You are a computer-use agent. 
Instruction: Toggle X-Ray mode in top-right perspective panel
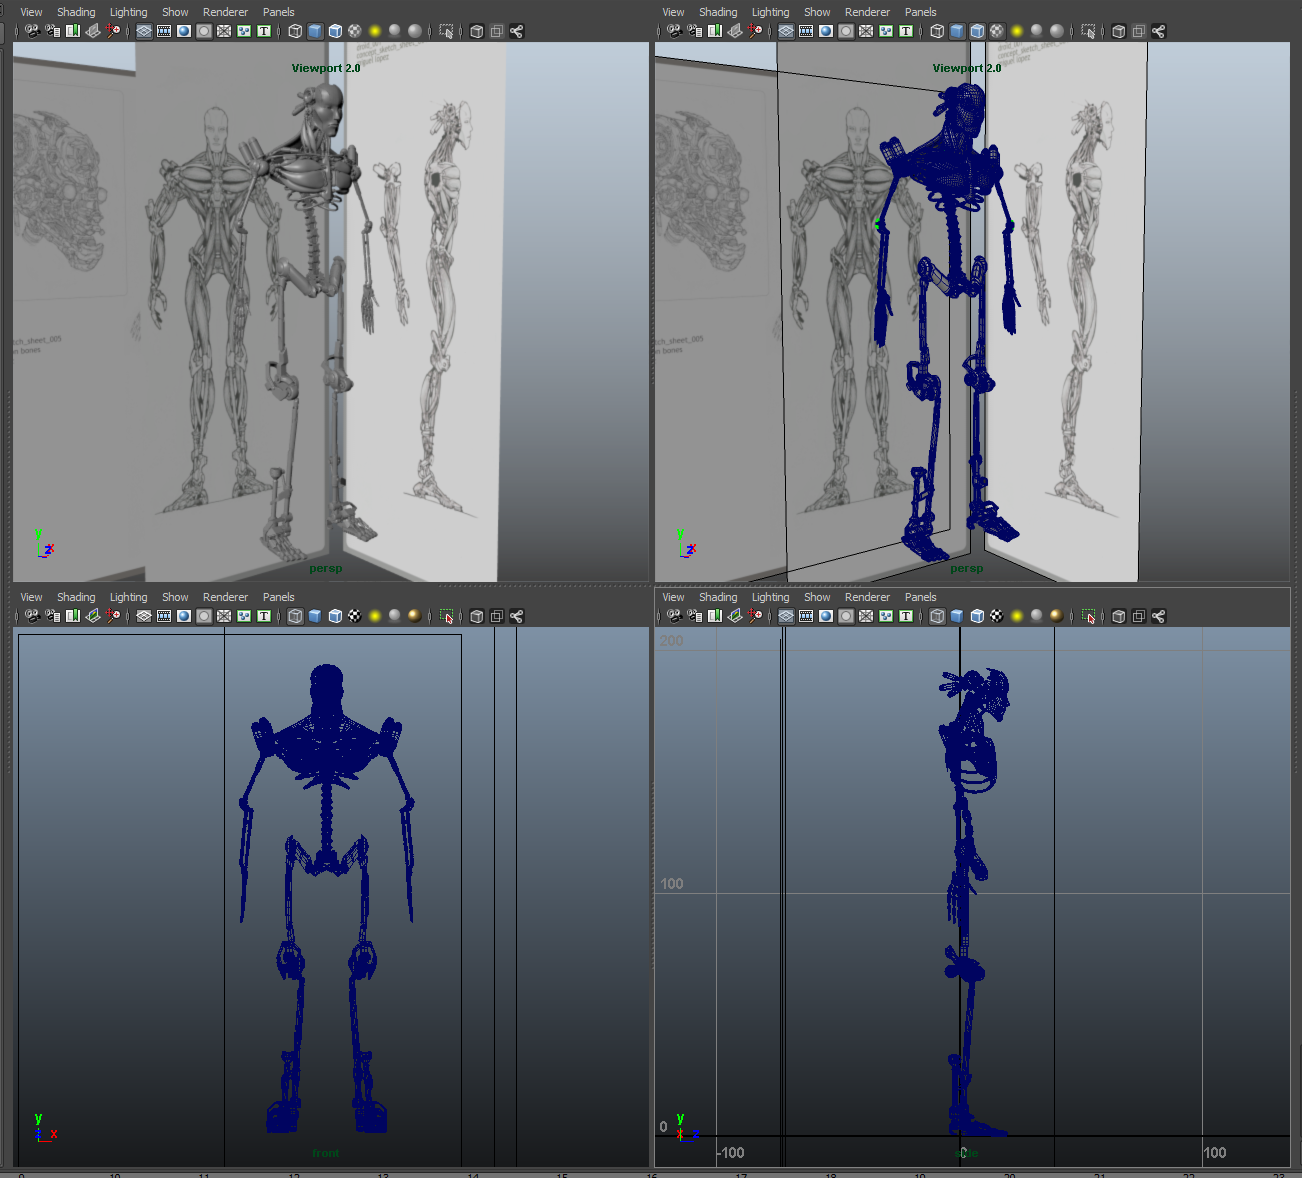click(x=1118, y=31)
